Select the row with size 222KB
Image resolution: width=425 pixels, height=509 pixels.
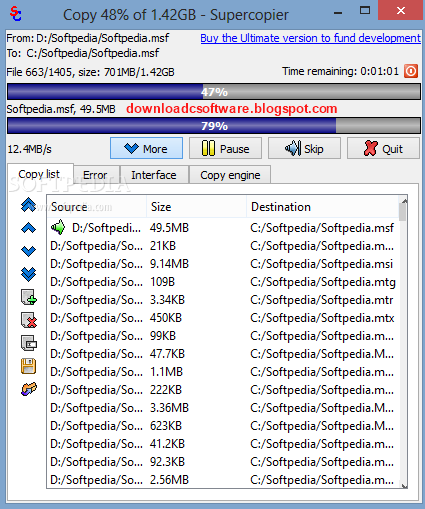click(x=223, y=390)
